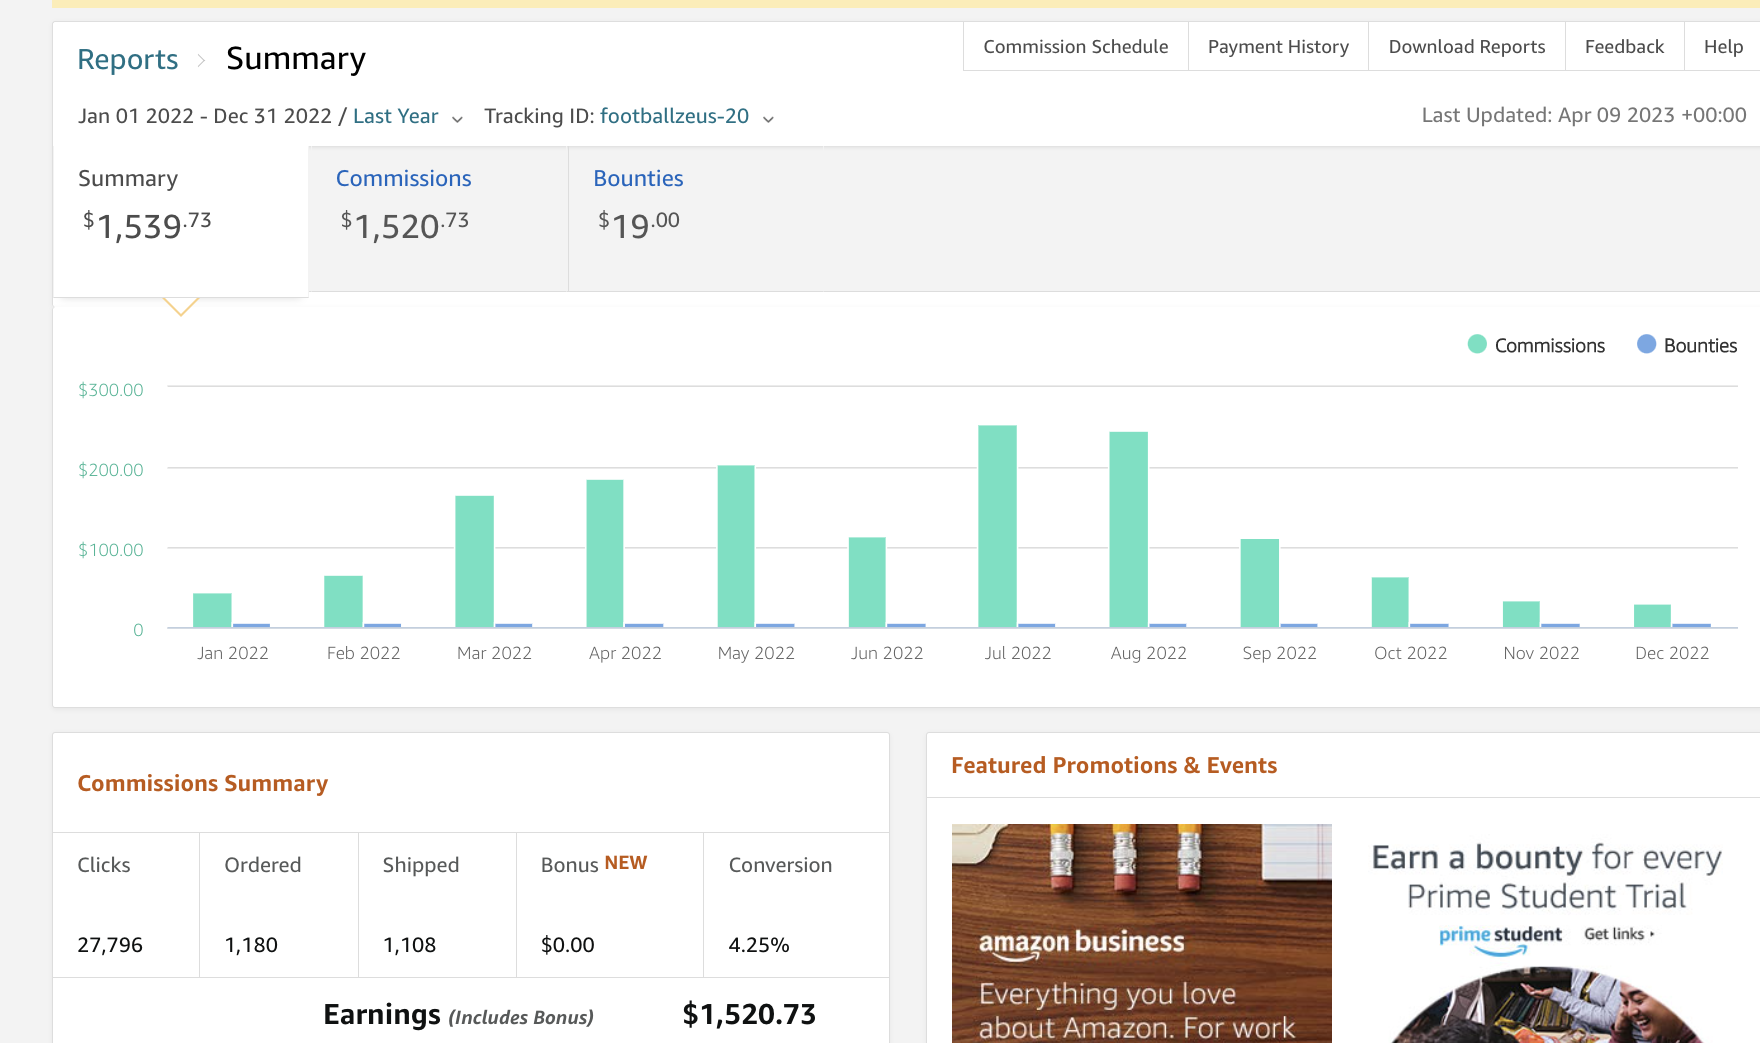Open the Help tab

(x=1723, y=47)
